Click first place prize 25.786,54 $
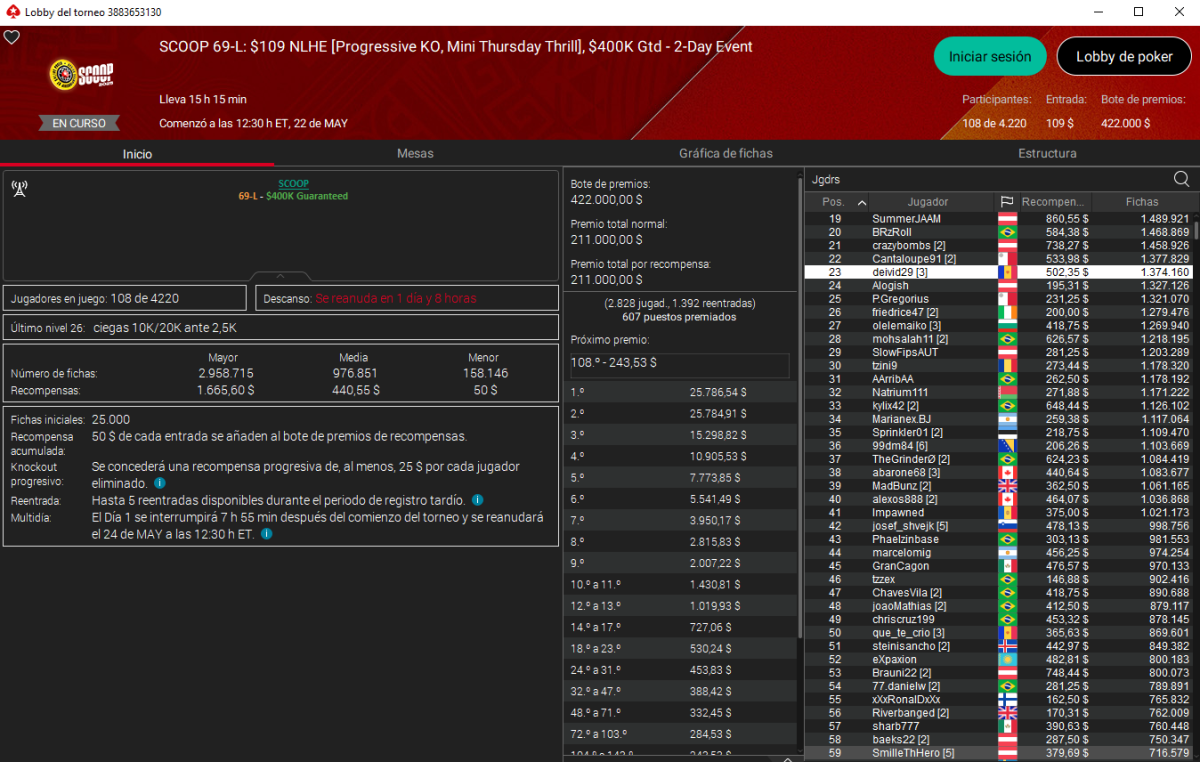 (680, 393)
